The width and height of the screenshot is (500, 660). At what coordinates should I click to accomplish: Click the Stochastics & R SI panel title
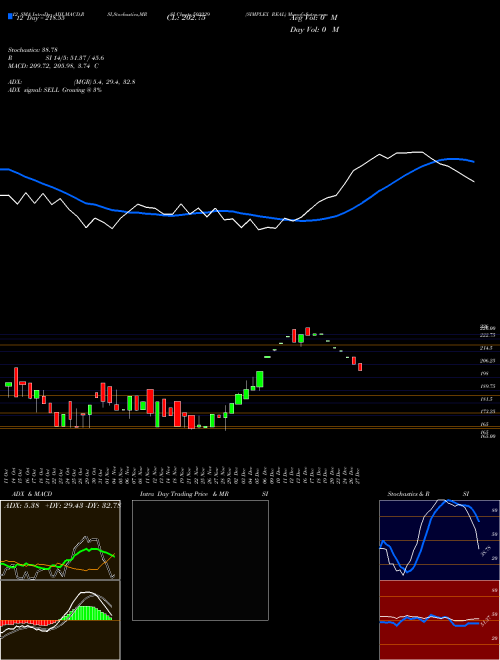pos(428,494)
